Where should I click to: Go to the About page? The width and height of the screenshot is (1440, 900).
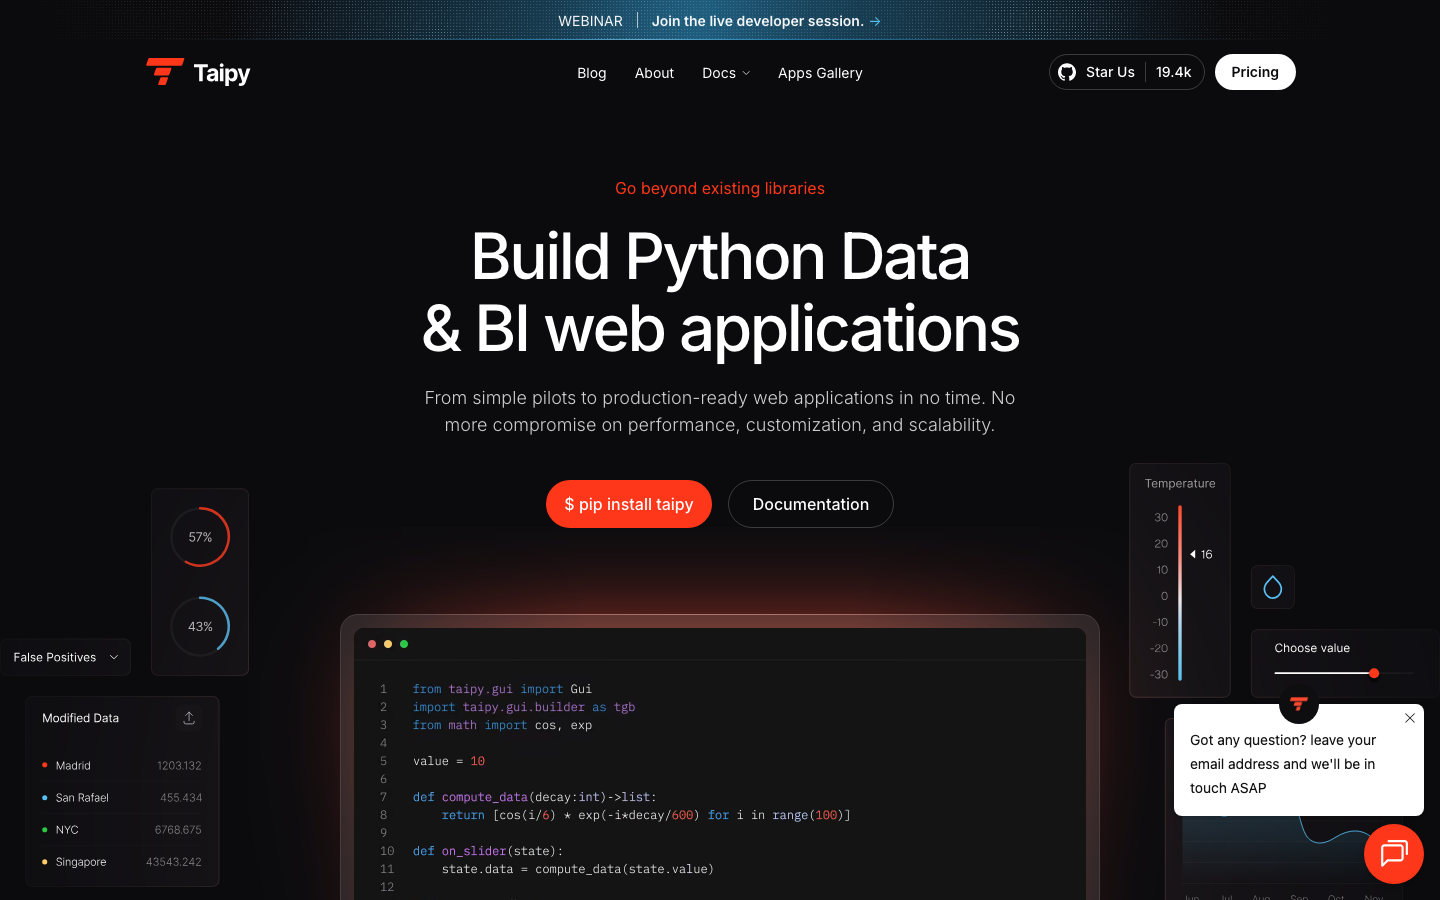click(x=654, y=73)
